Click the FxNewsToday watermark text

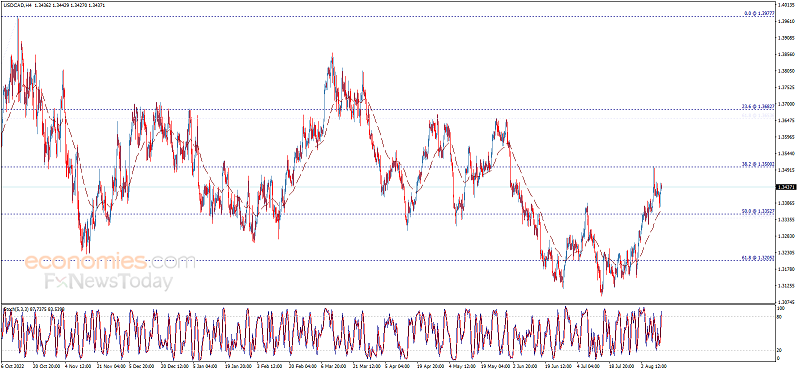[108, 282]
